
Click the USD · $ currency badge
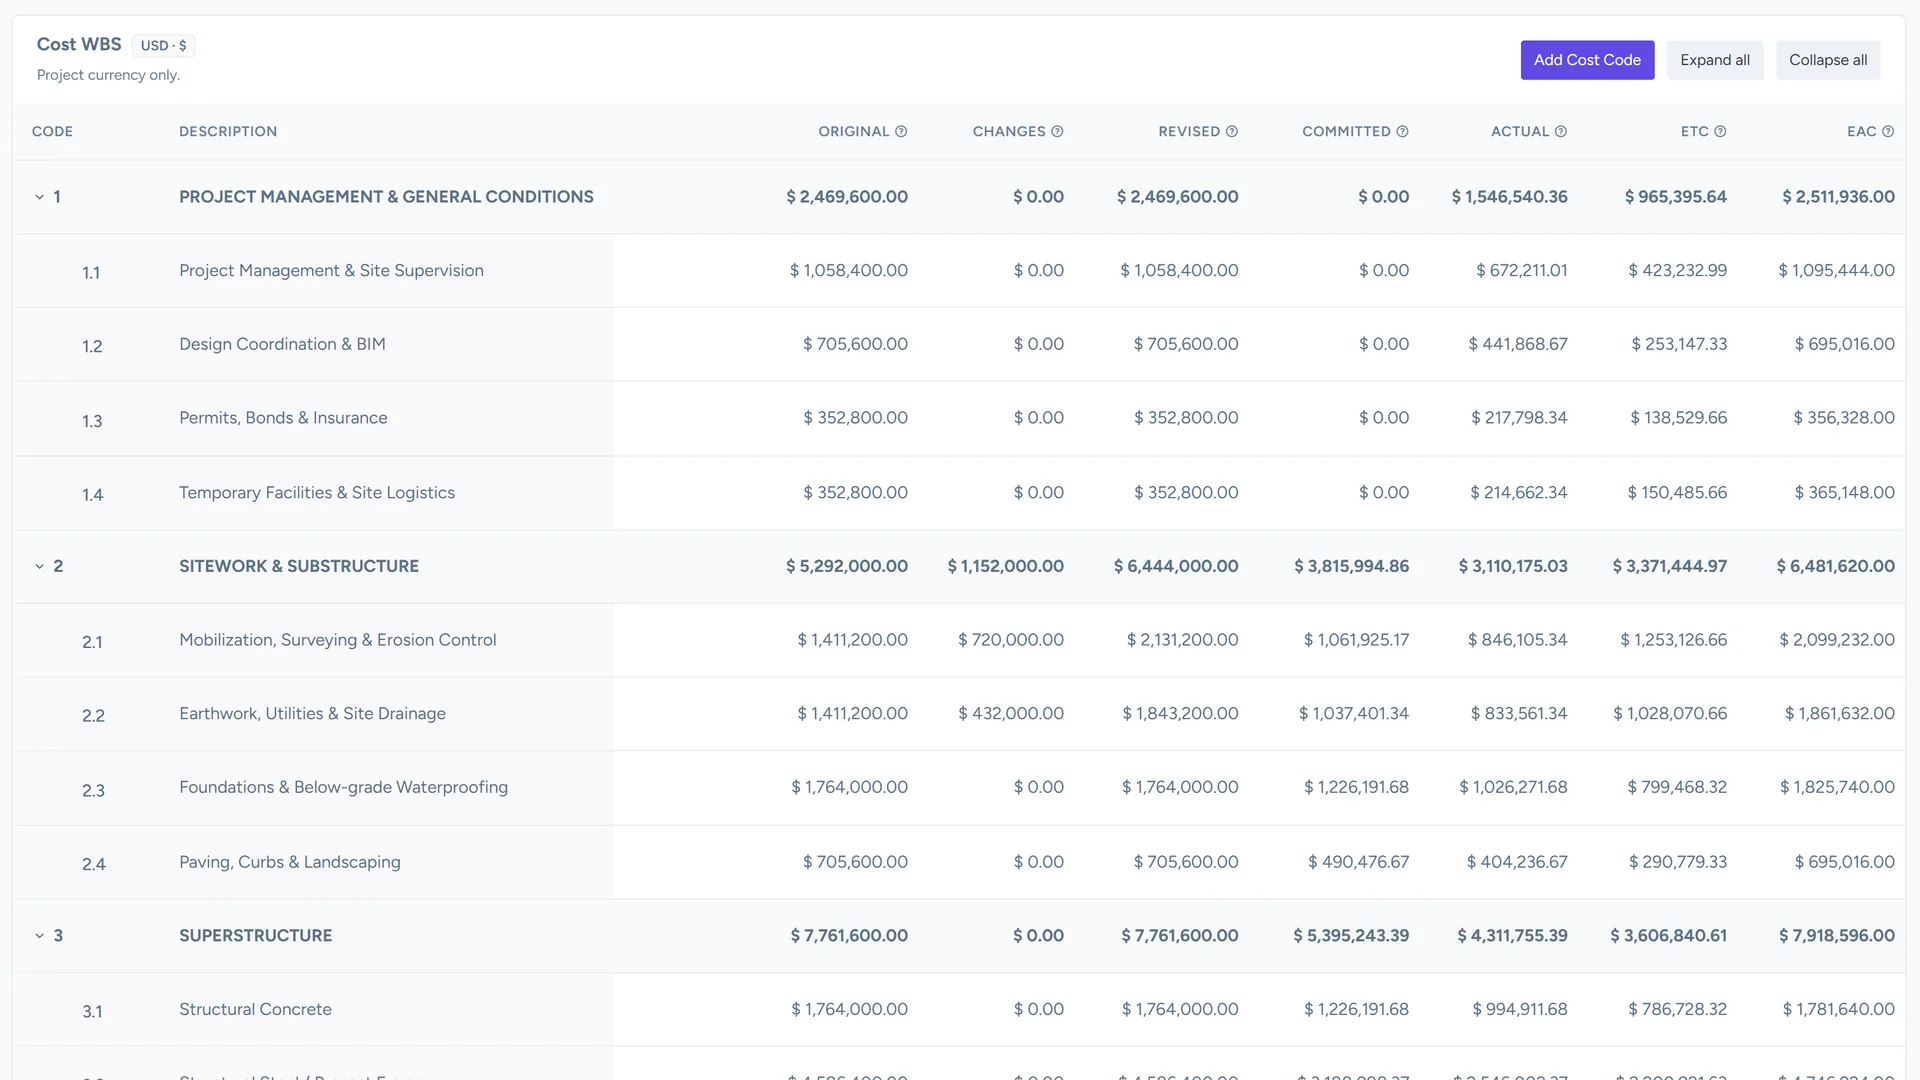(x=163, y=46)
